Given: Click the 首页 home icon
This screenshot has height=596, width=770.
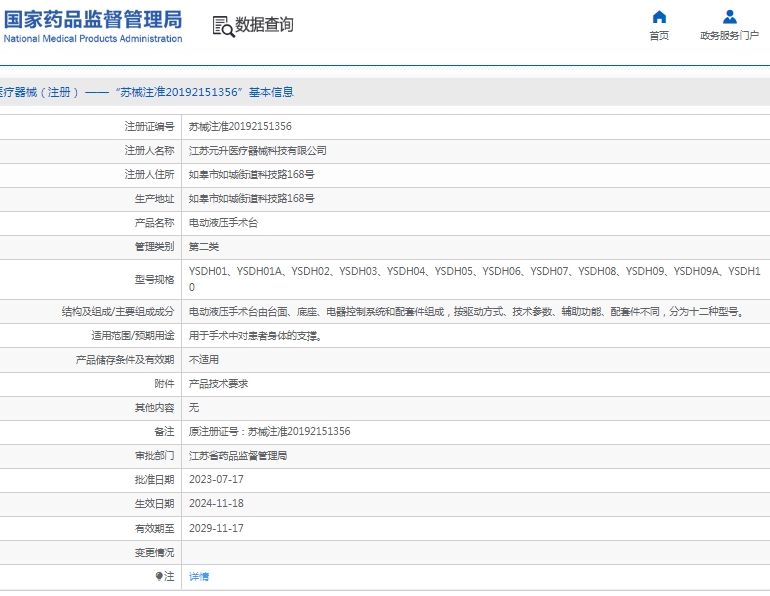Looking at the screenshot, I should (x=659, y=17).
